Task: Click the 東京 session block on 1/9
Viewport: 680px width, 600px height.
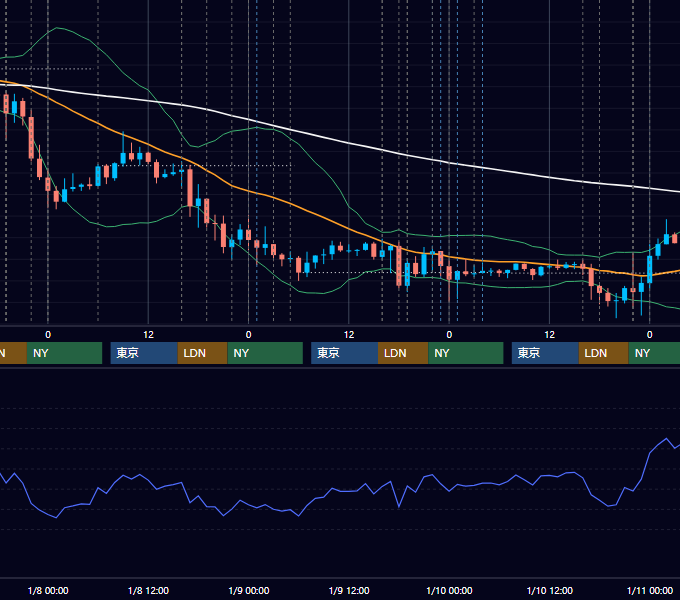Action: (345, 353)
